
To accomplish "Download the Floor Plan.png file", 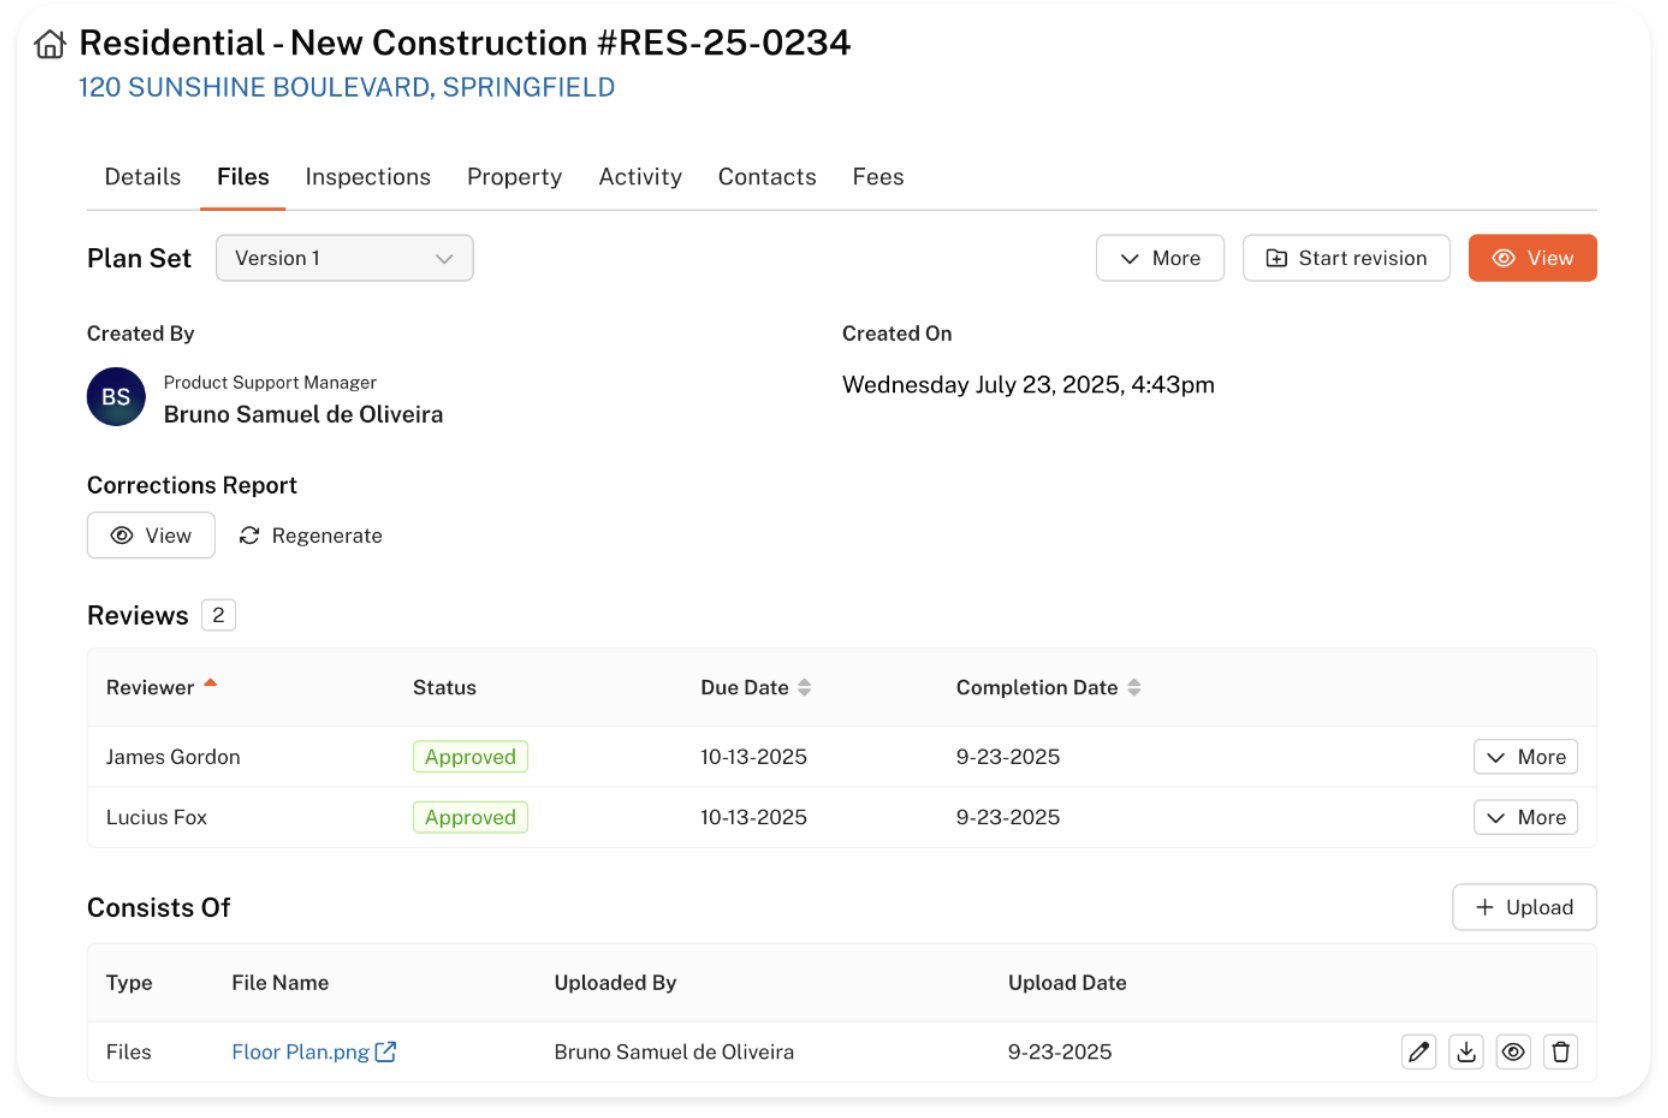I will (x=1466, y=1052).
